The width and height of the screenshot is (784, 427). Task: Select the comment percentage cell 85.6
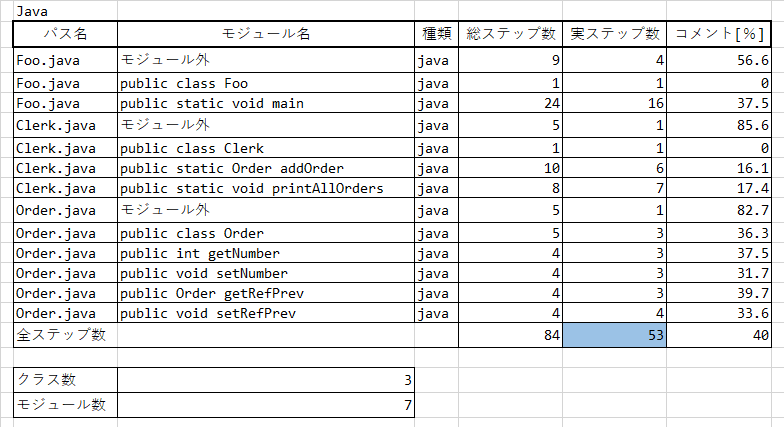719,125
